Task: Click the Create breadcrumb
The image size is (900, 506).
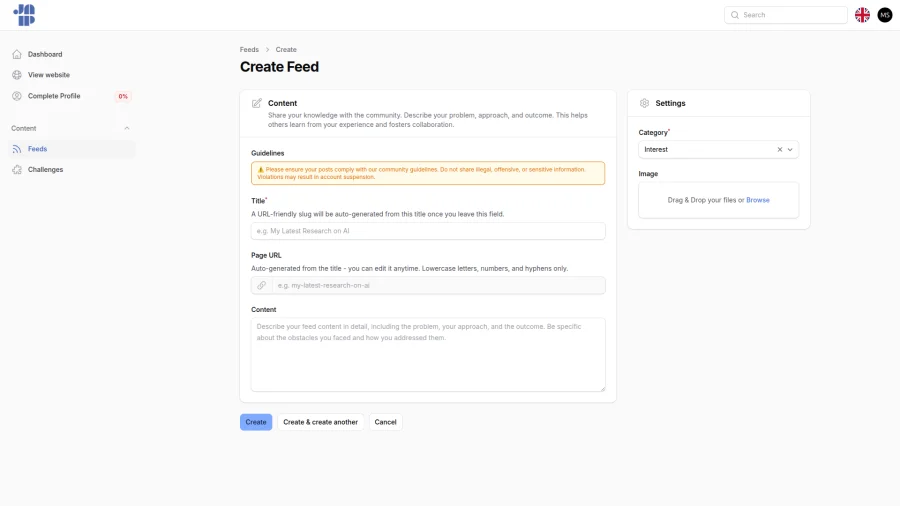Action: (x=286, y=50)
